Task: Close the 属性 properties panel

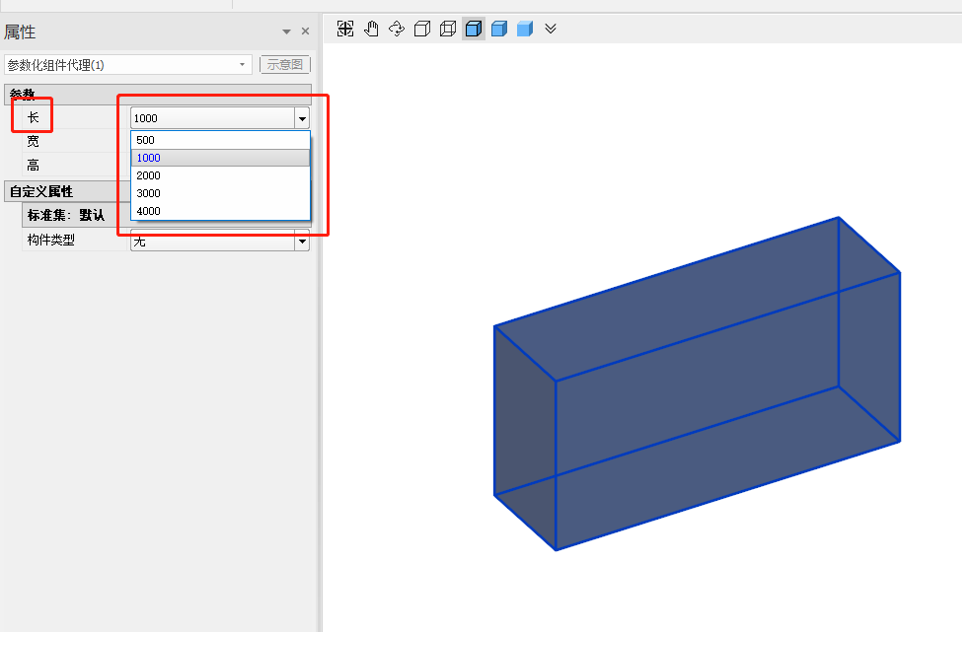Action: coord(305,32)
